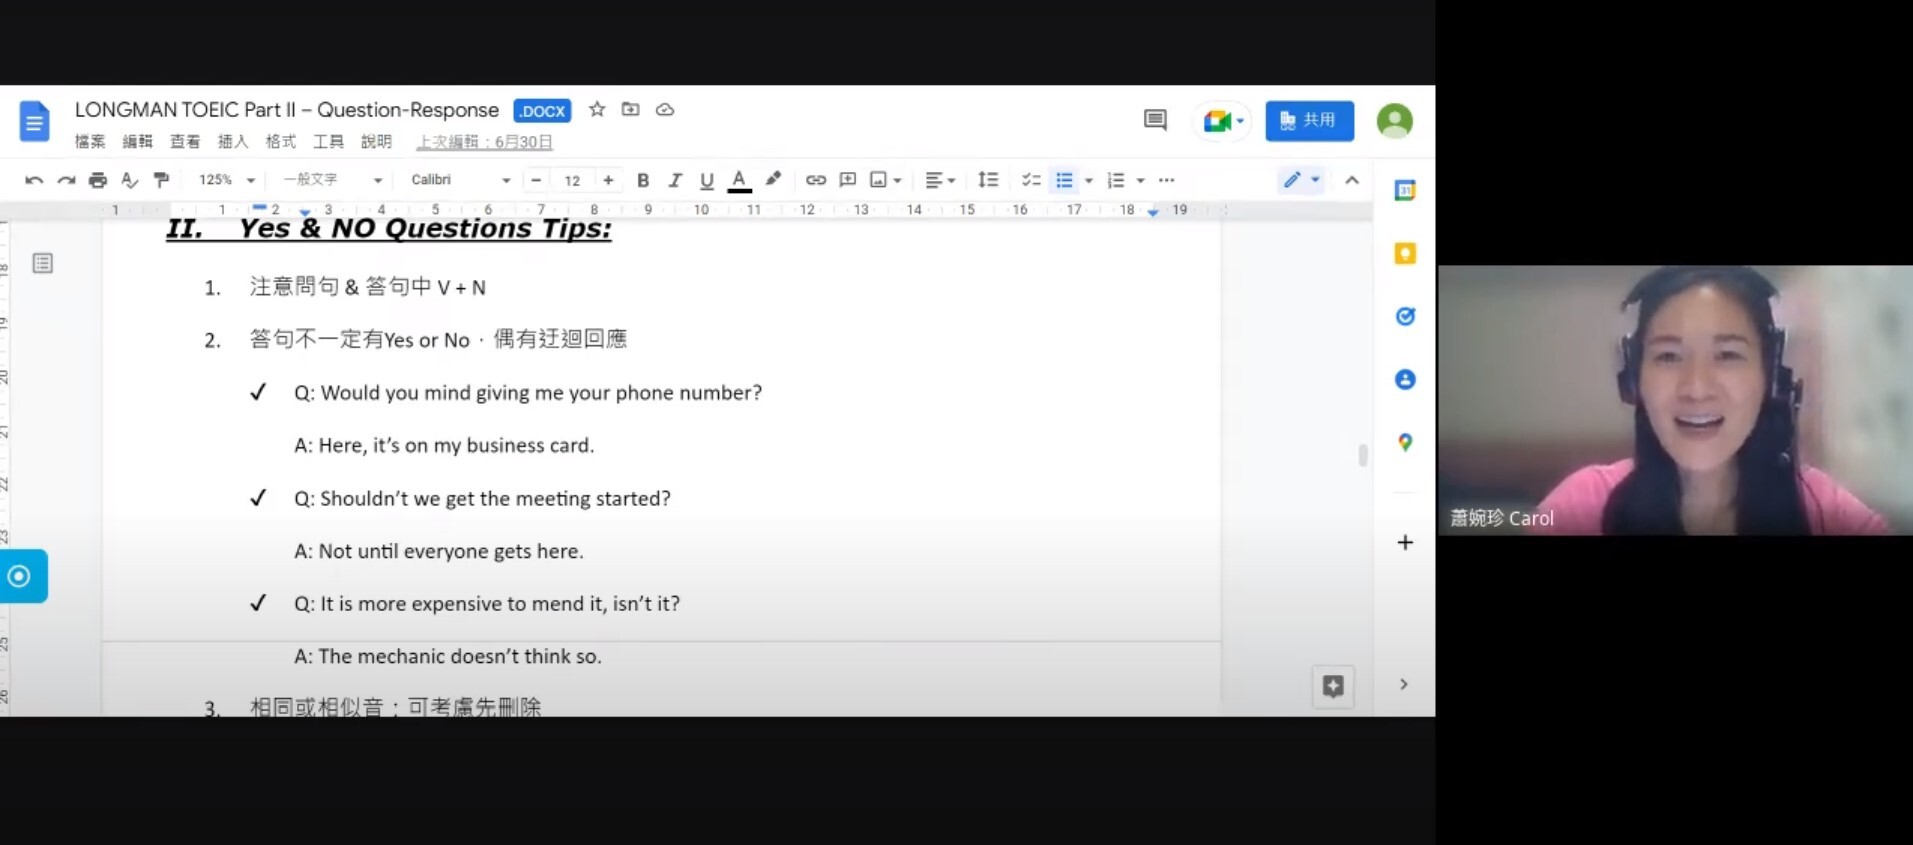1913x845 pixels.
Task: Click the 蕭婉珍 Carol video thumbnail
Action: coord(1675,400)
